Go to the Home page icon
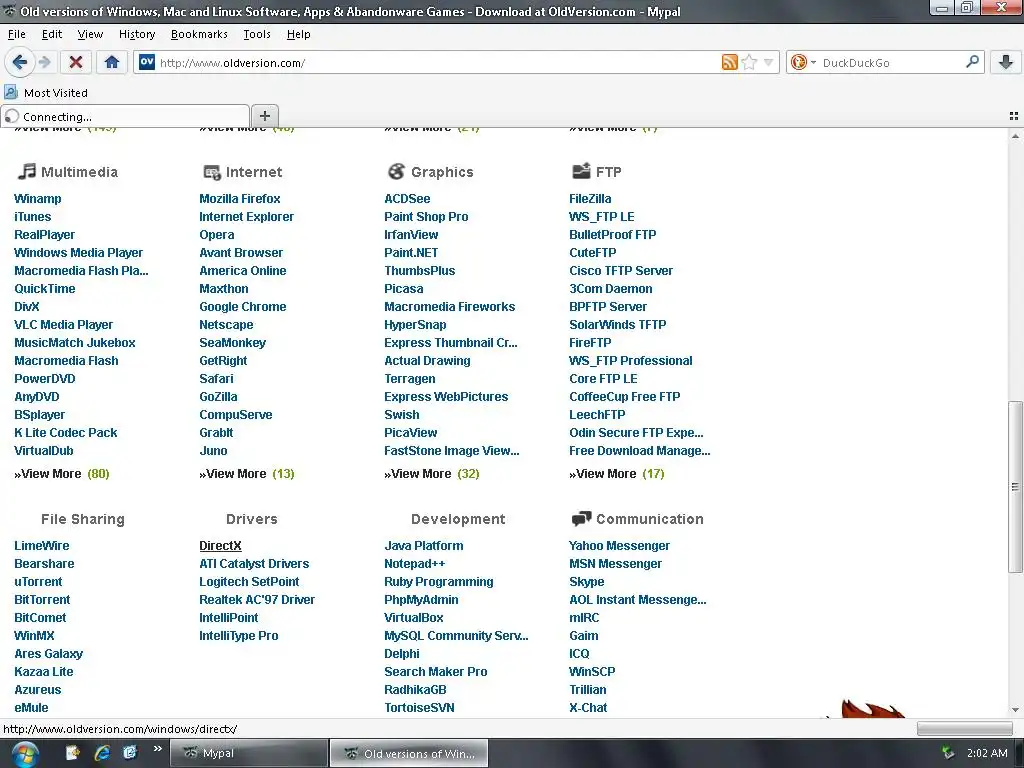The image size is (1024, 768). [112, 62]
